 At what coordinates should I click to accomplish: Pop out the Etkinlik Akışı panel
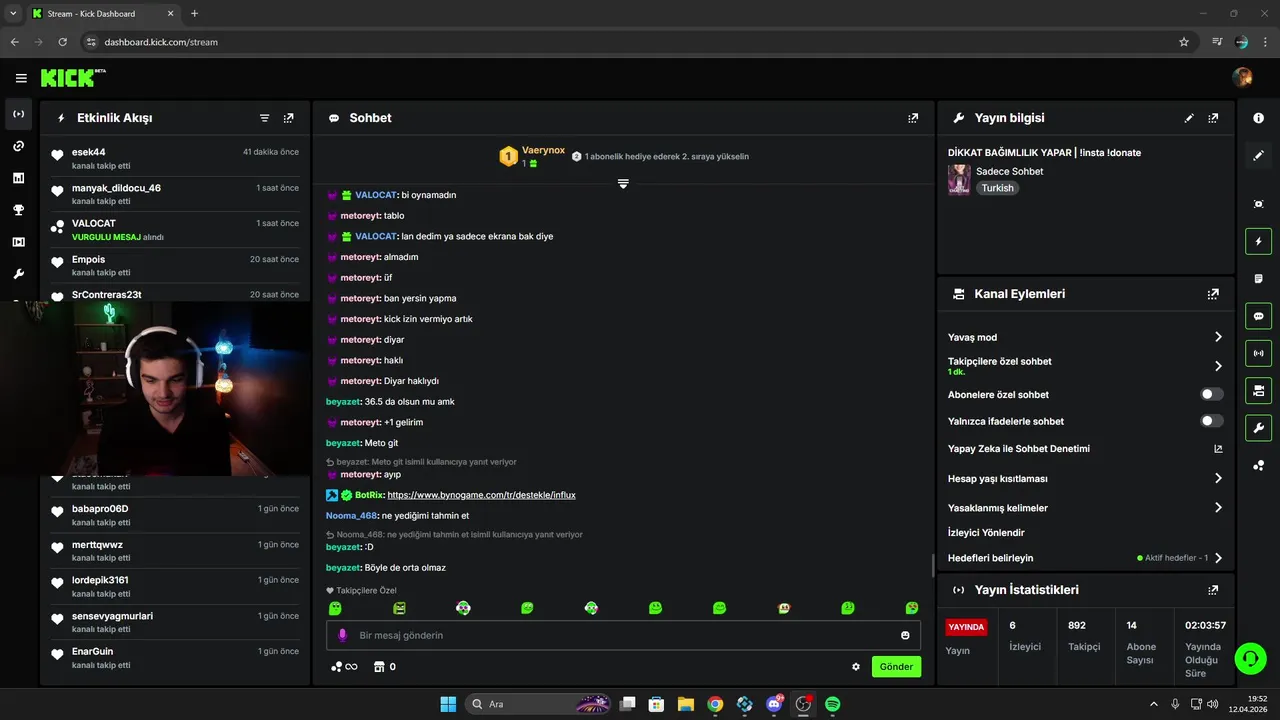[289, 118]
